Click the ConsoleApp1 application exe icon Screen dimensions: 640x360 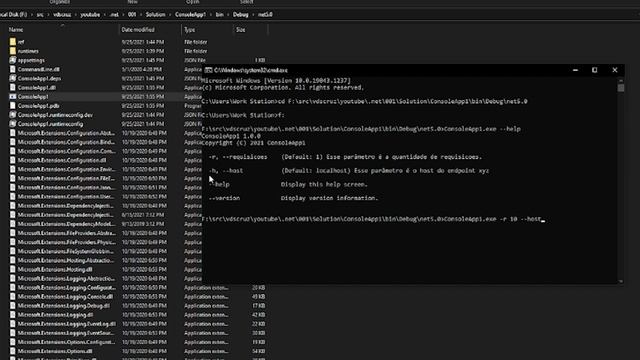pyautogui.click(x=13, y=96)
